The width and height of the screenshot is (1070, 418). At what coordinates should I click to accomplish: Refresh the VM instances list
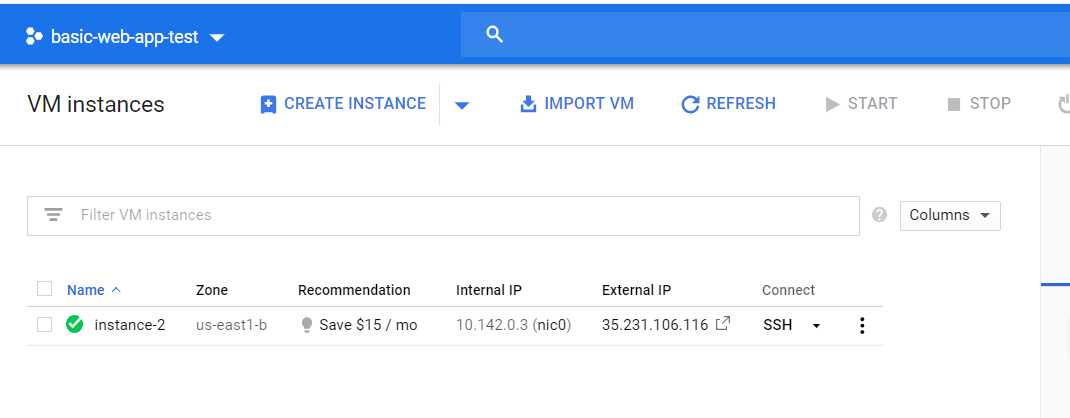728,104
